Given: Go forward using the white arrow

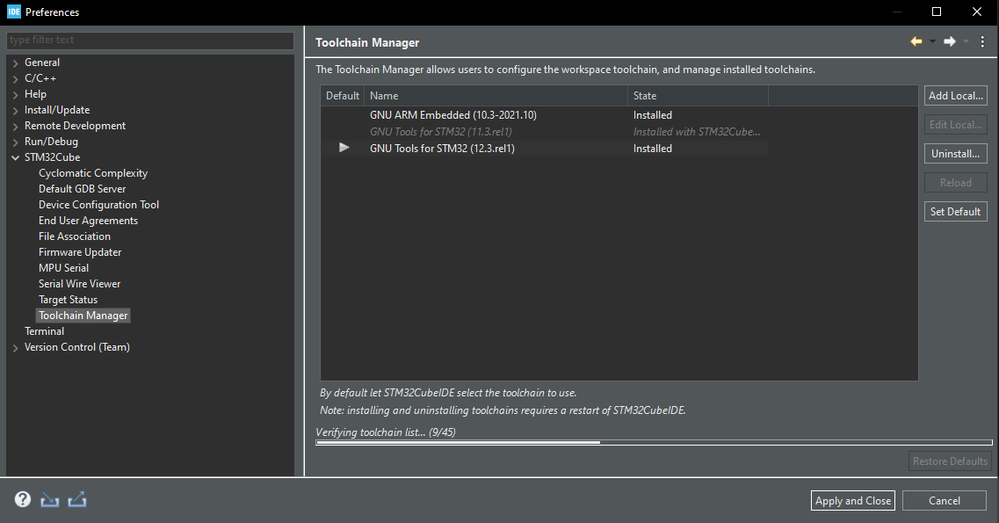Looking at the screenshot, I should click(x=949, y=42).
